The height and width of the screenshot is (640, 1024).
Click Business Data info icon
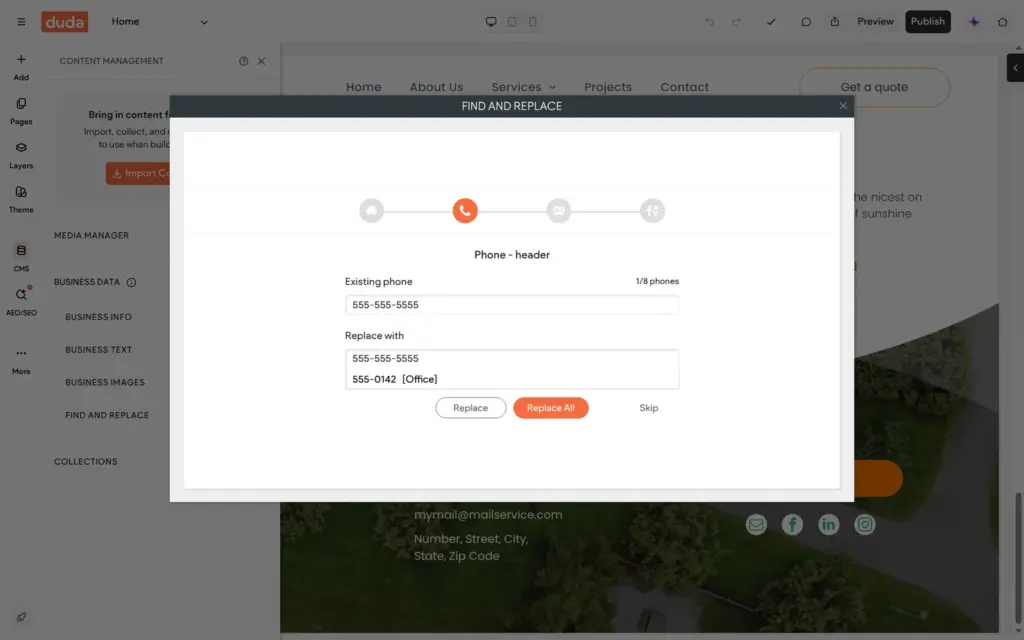point(131,282)
